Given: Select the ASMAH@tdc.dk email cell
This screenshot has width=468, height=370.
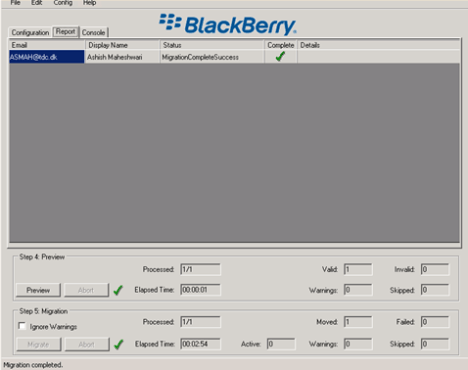Looking at the screenshot, I should coord(47,57).
